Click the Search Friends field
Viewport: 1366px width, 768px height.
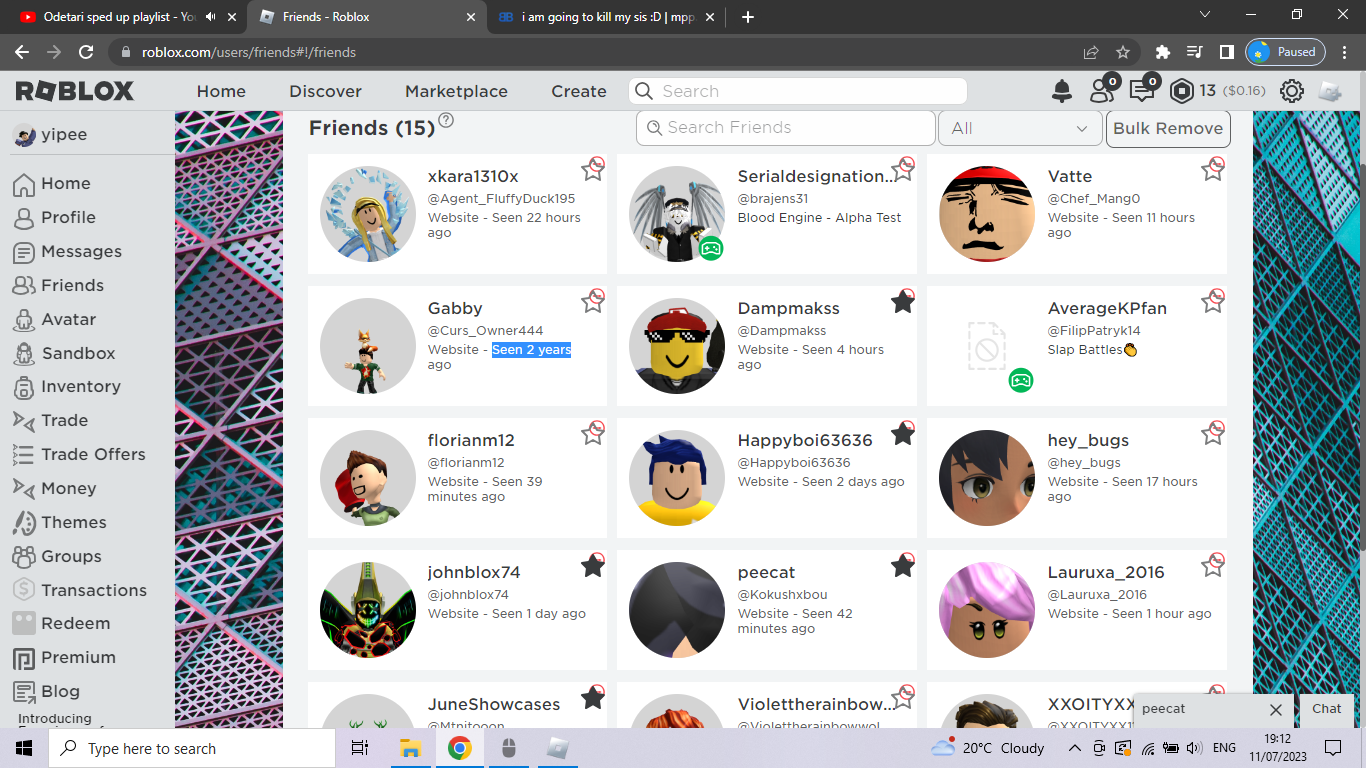786,128
